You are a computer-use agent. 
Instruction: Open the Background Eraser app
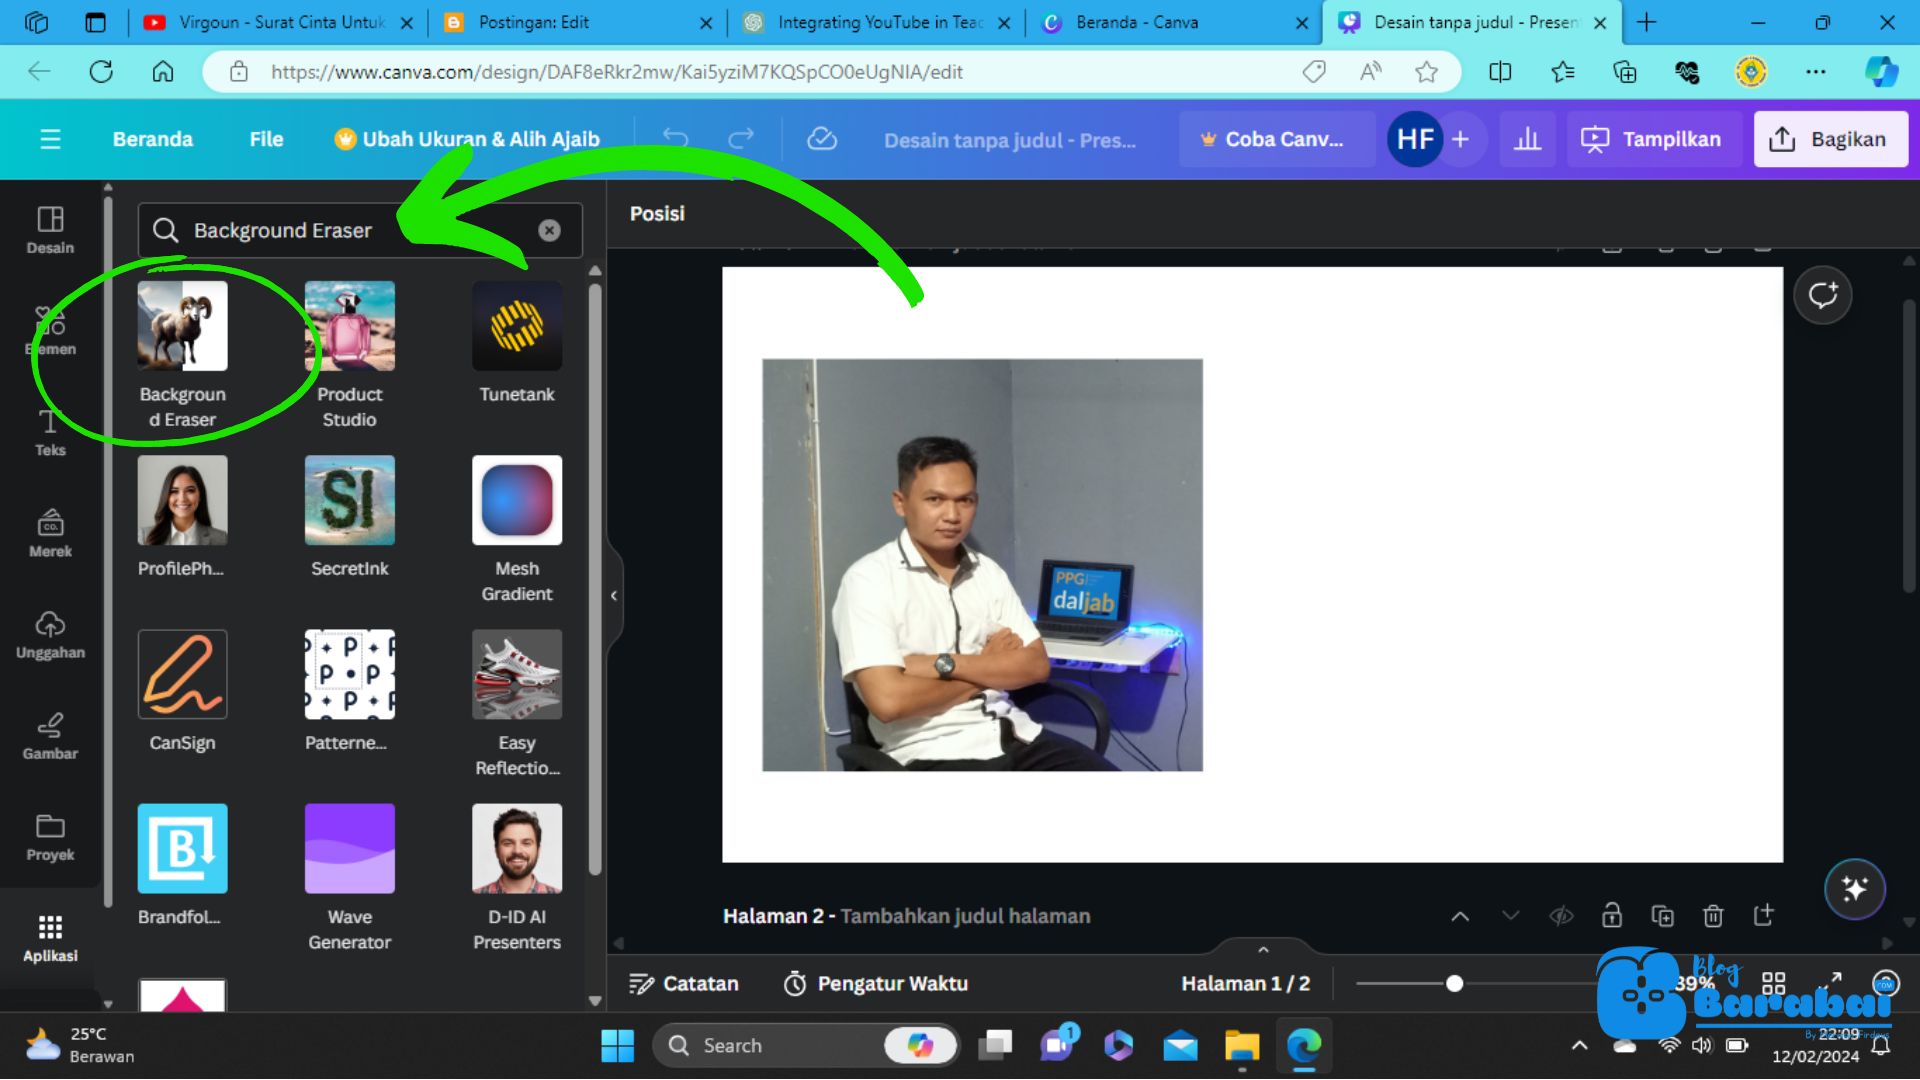point(182,326)
